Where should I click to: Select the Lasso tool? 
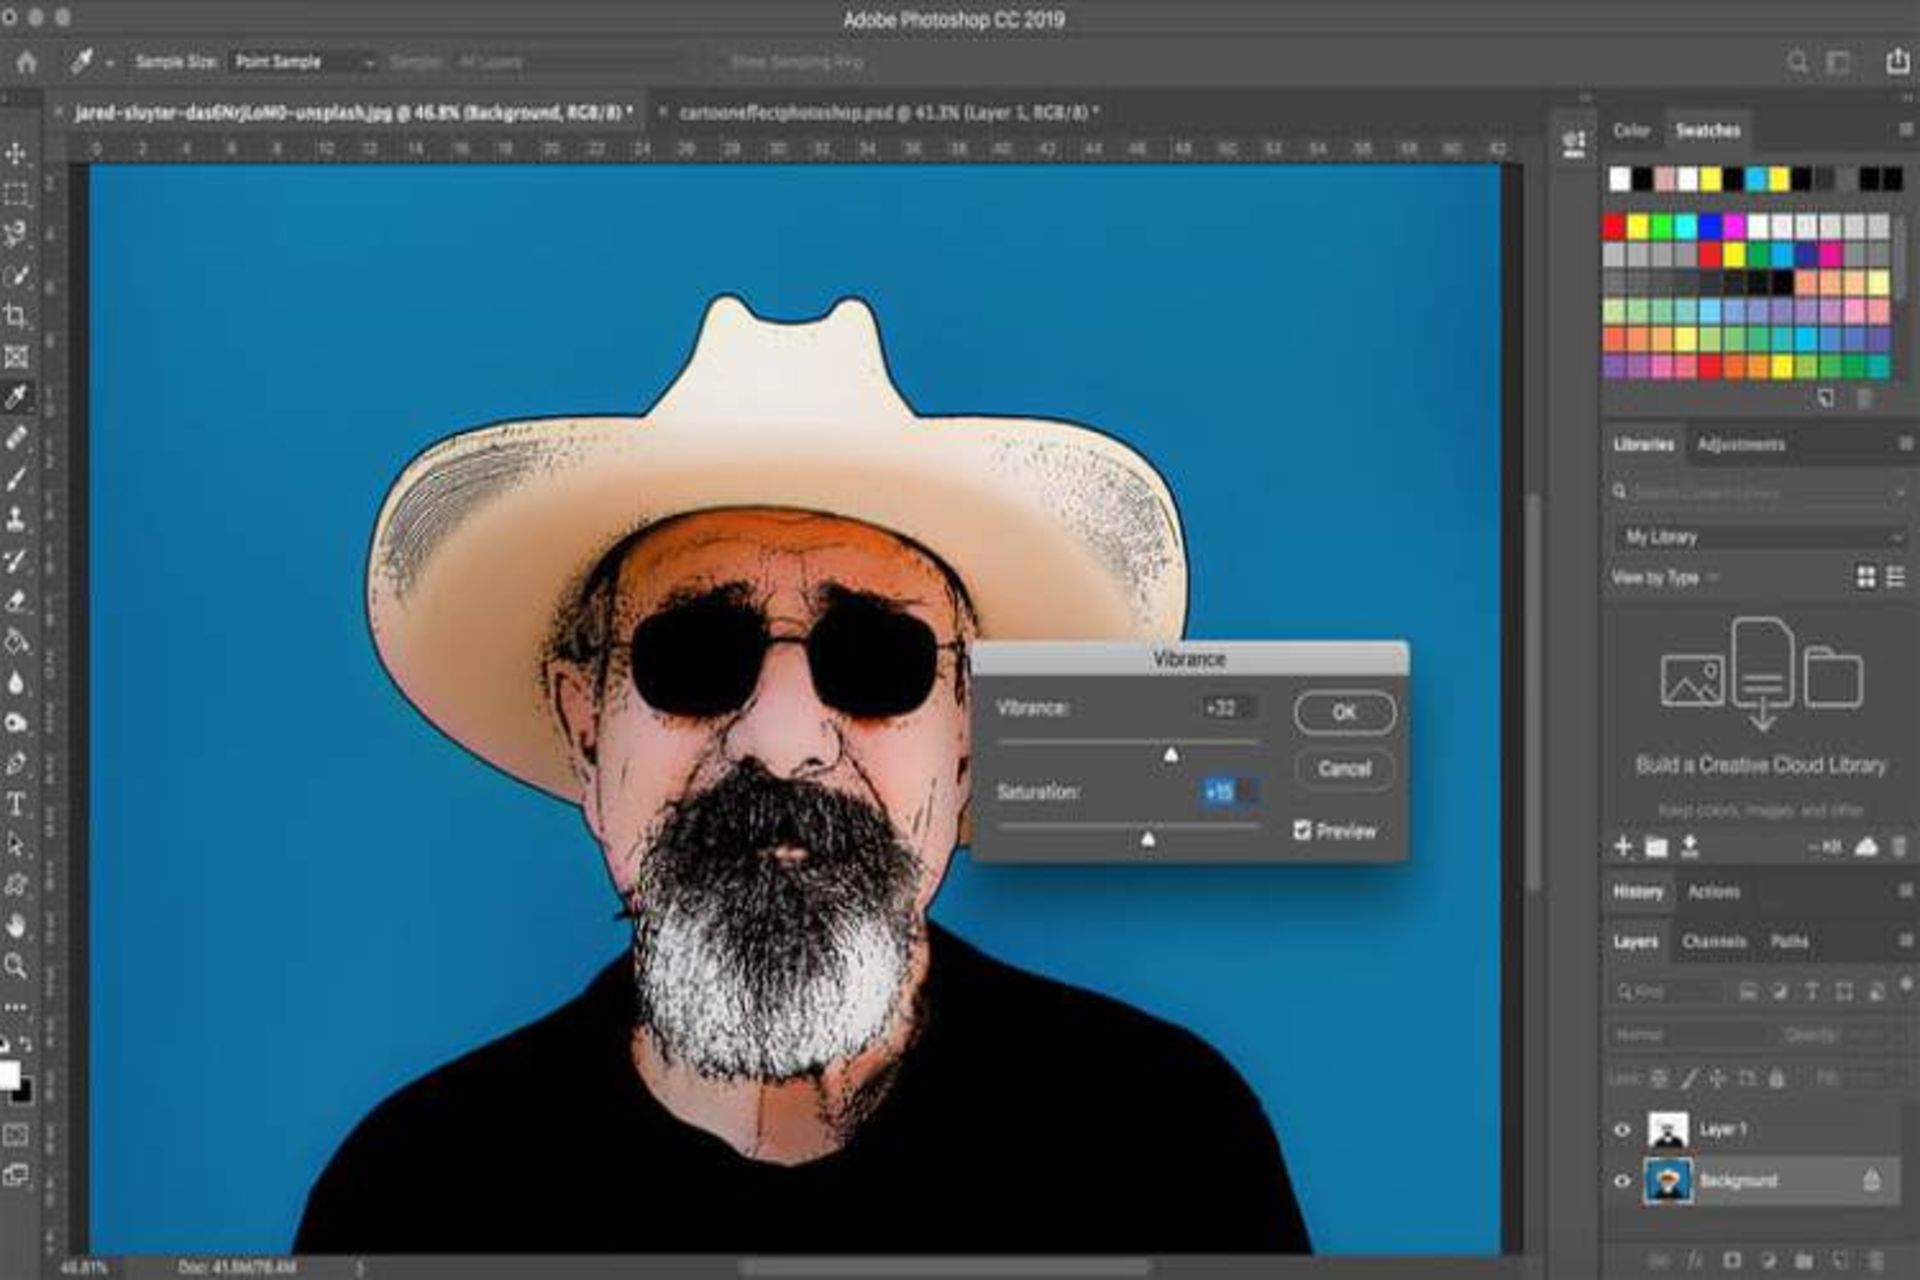tap(16, 234)
